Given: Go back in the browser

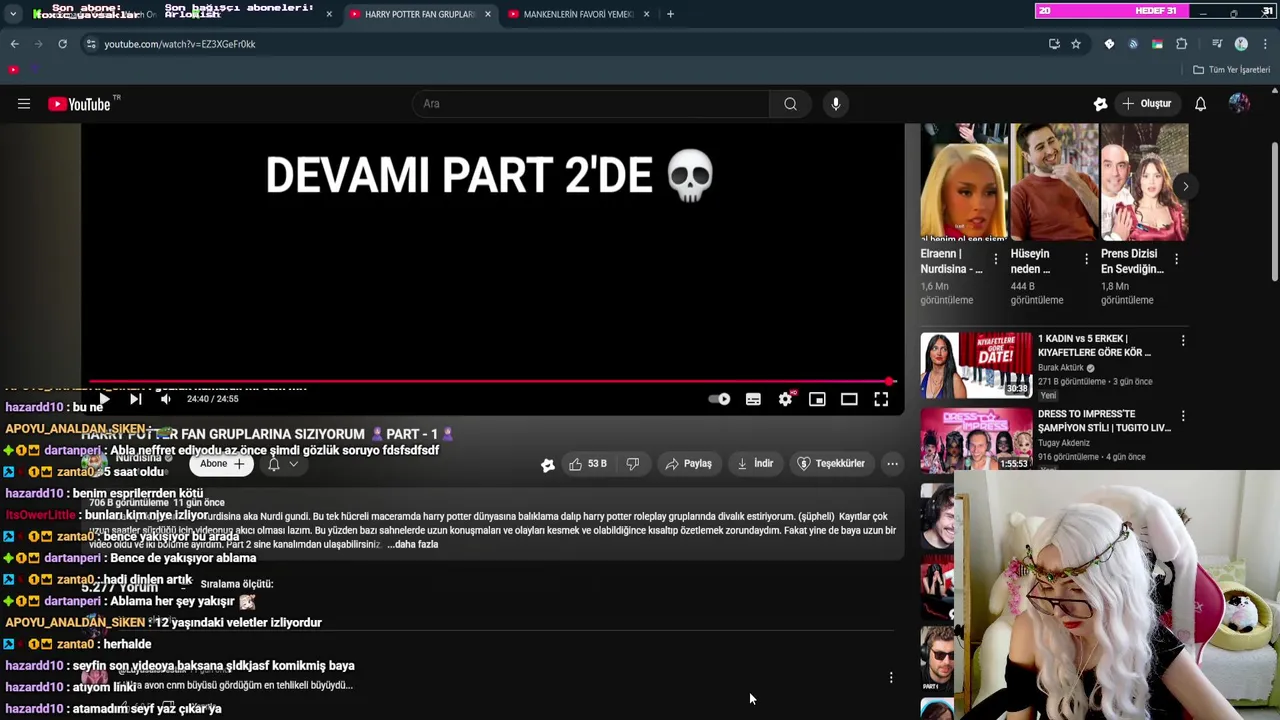Looking at the screenshot, I should [x=14, y=44].
